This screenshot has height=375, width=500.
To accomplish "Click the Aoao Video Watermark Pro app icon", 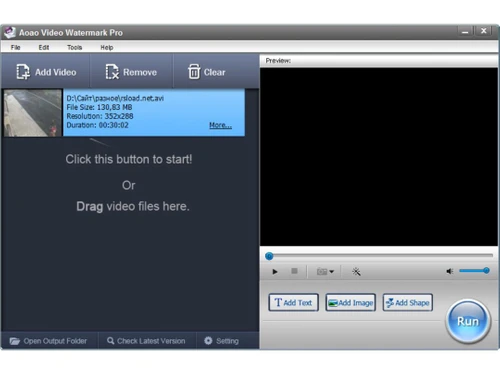I will click(10, 33).
